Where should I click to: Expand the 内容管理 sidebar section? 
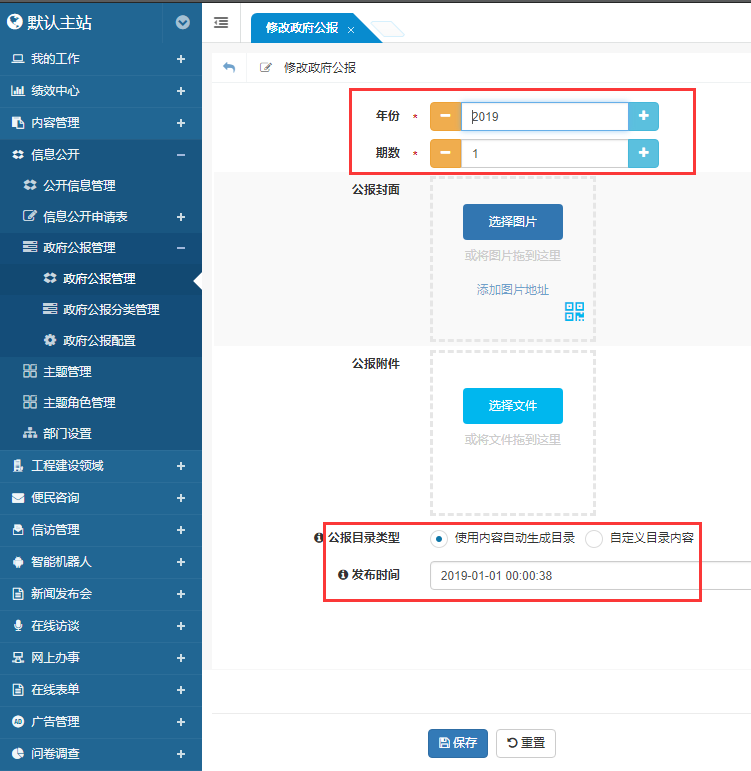pyautogui.click(x=181, y=123)
